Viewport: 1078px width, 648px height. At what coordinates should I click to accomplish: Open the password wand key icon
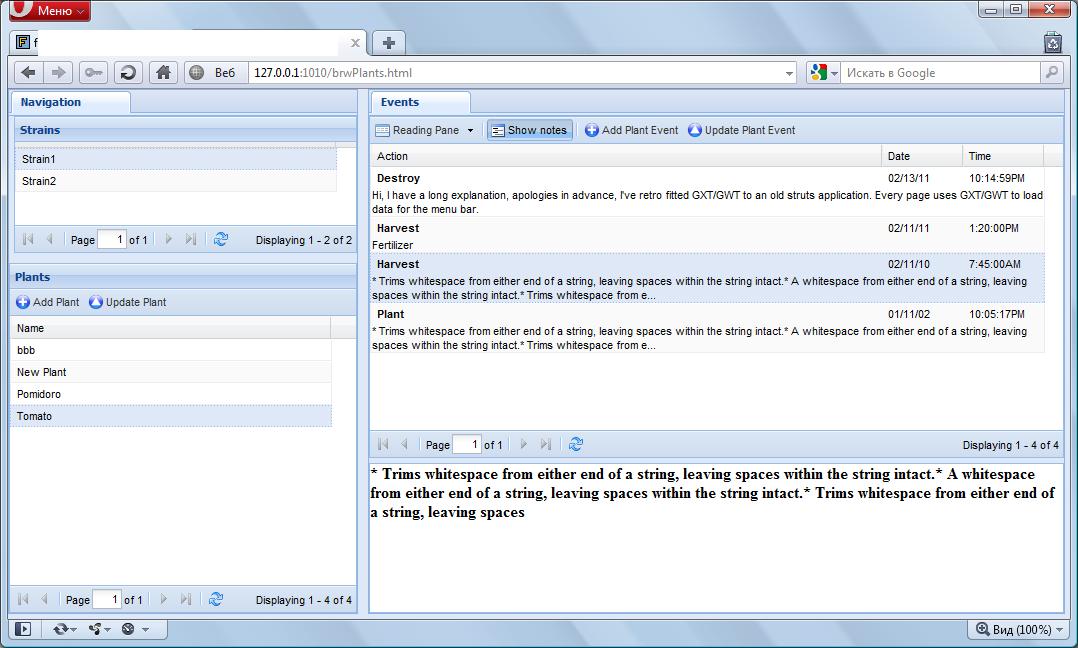pyautogui.click(x=93, y=72)
